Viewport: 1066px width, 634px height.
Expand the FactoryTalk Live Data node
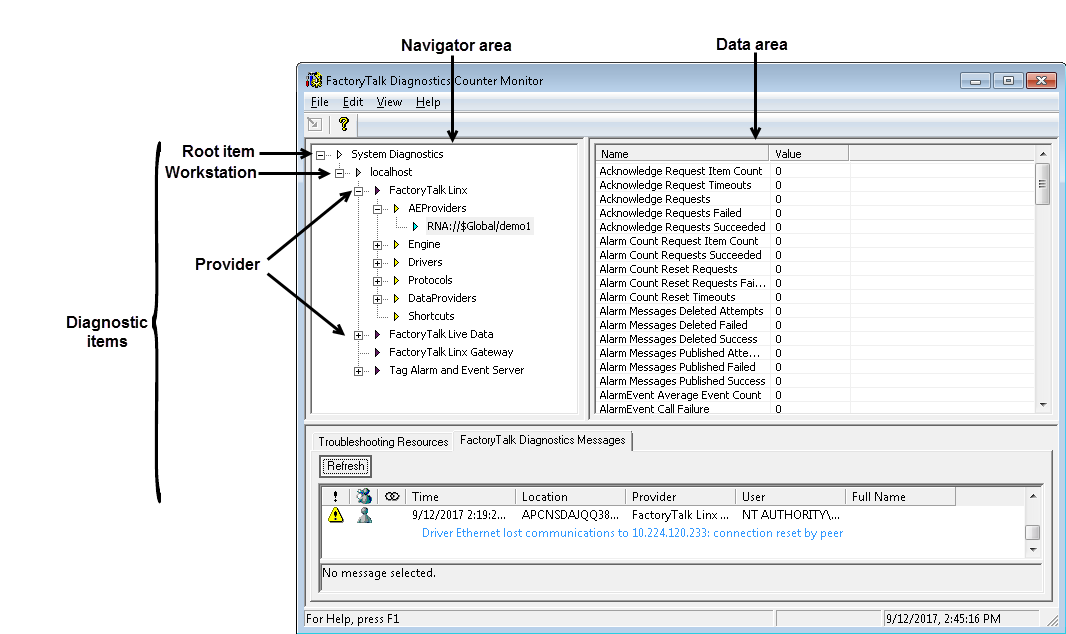(359, 335)
